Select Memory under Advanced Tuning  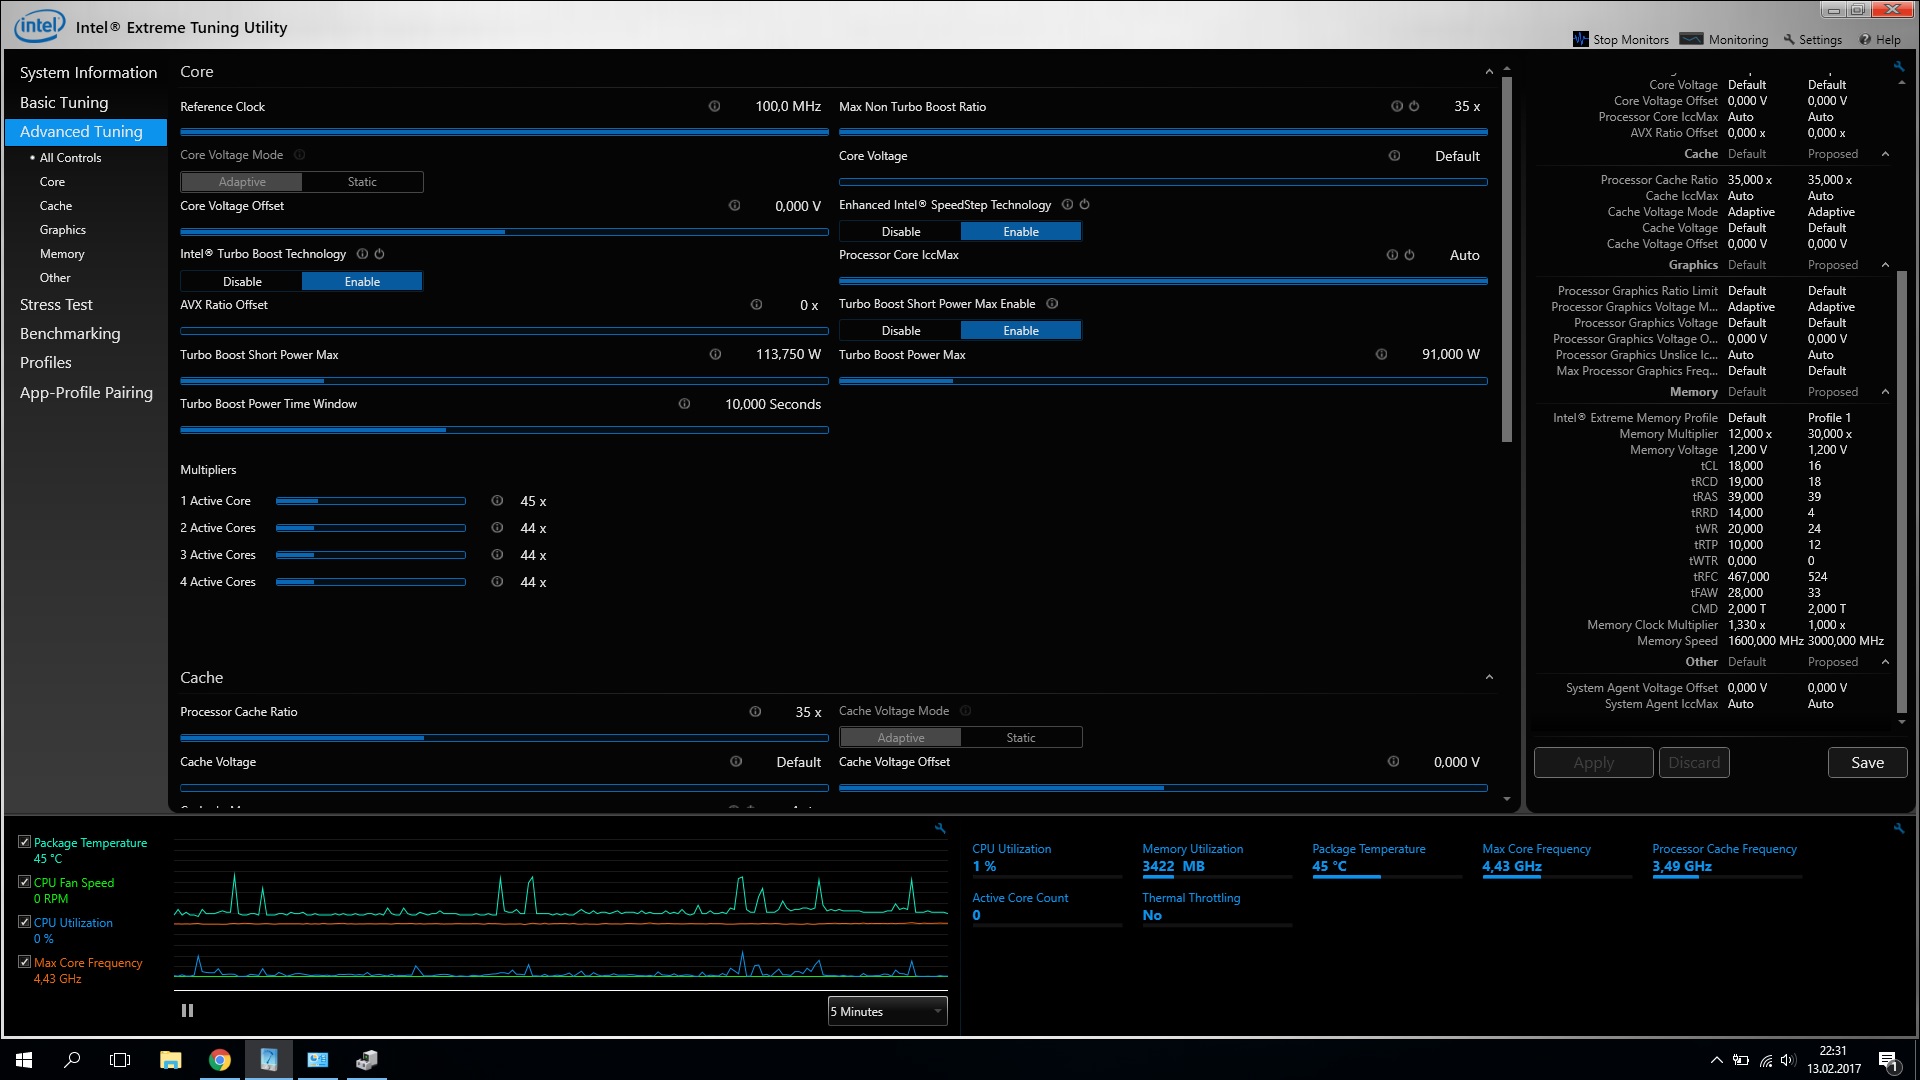click(62, 253)
